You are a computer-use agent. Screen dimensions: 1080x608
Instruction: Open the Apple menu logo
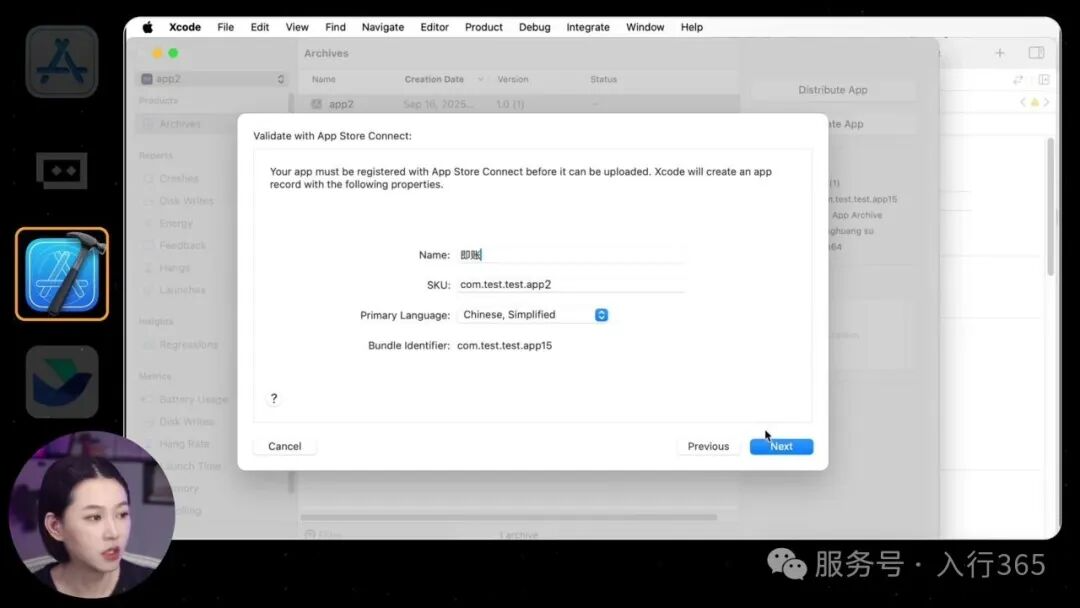tap(148, 27)
